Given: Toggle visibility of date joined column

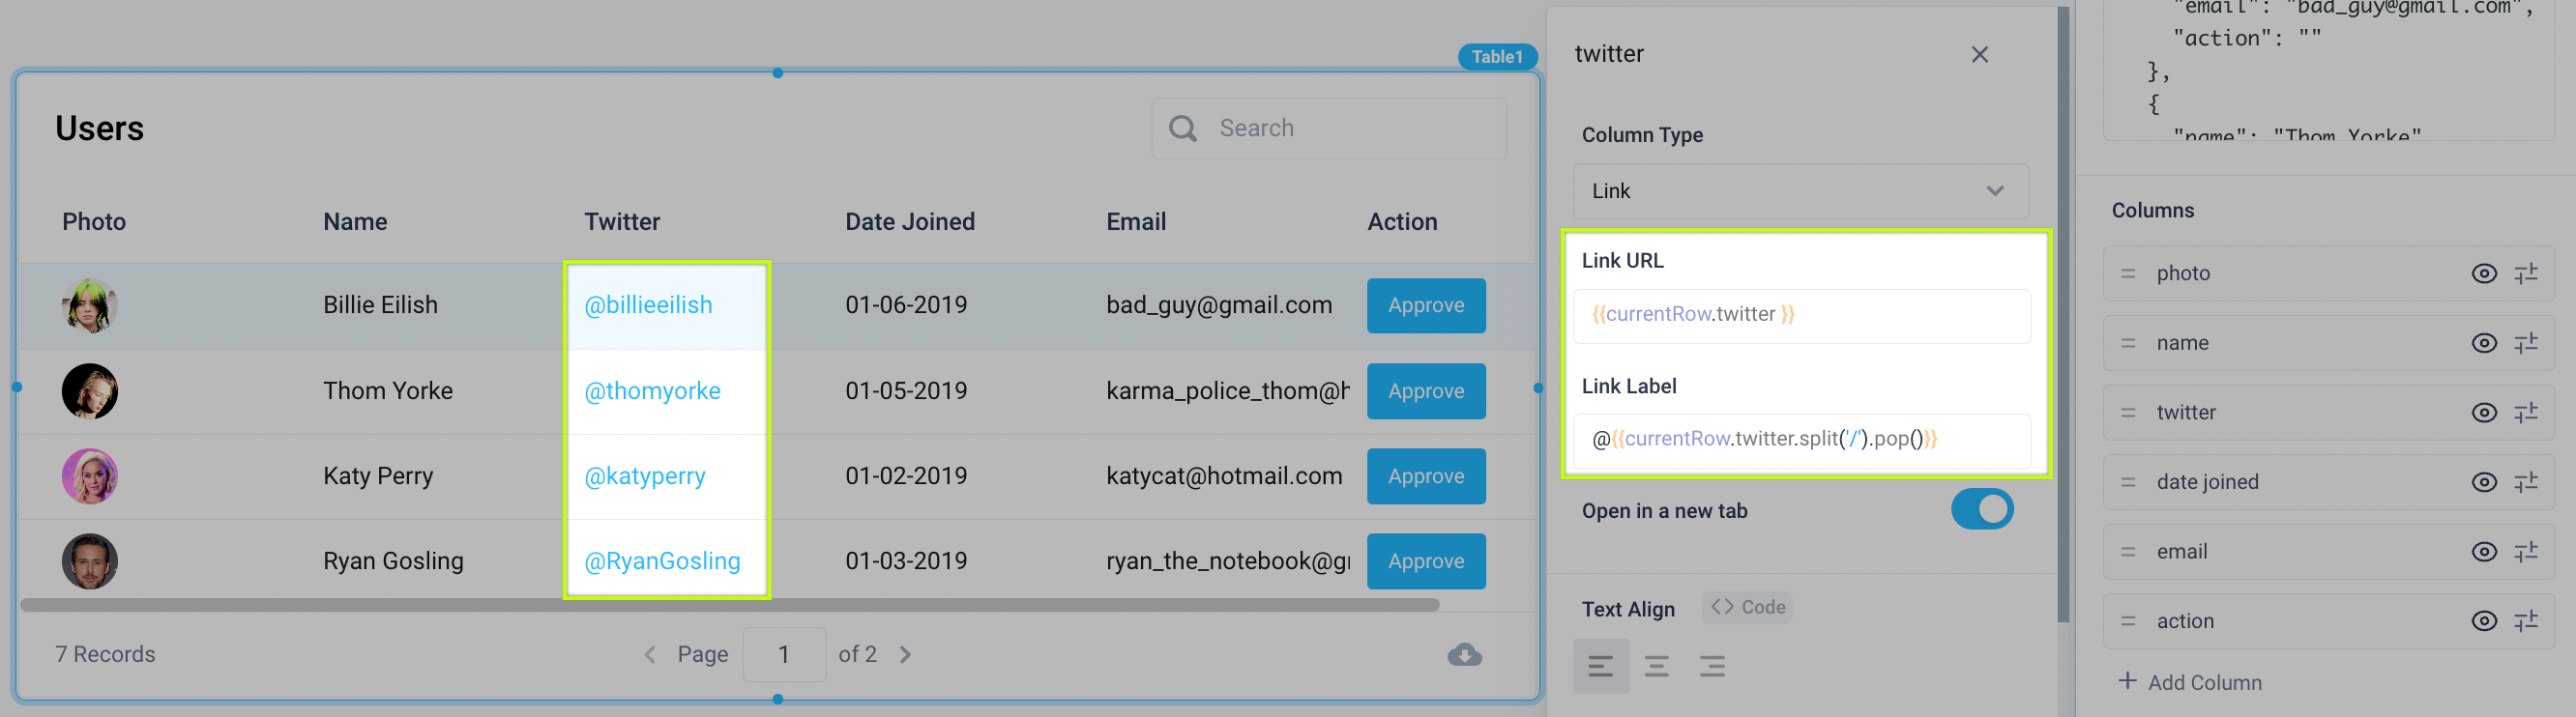Looking at the screenshot, I should tap(2483, 483).
